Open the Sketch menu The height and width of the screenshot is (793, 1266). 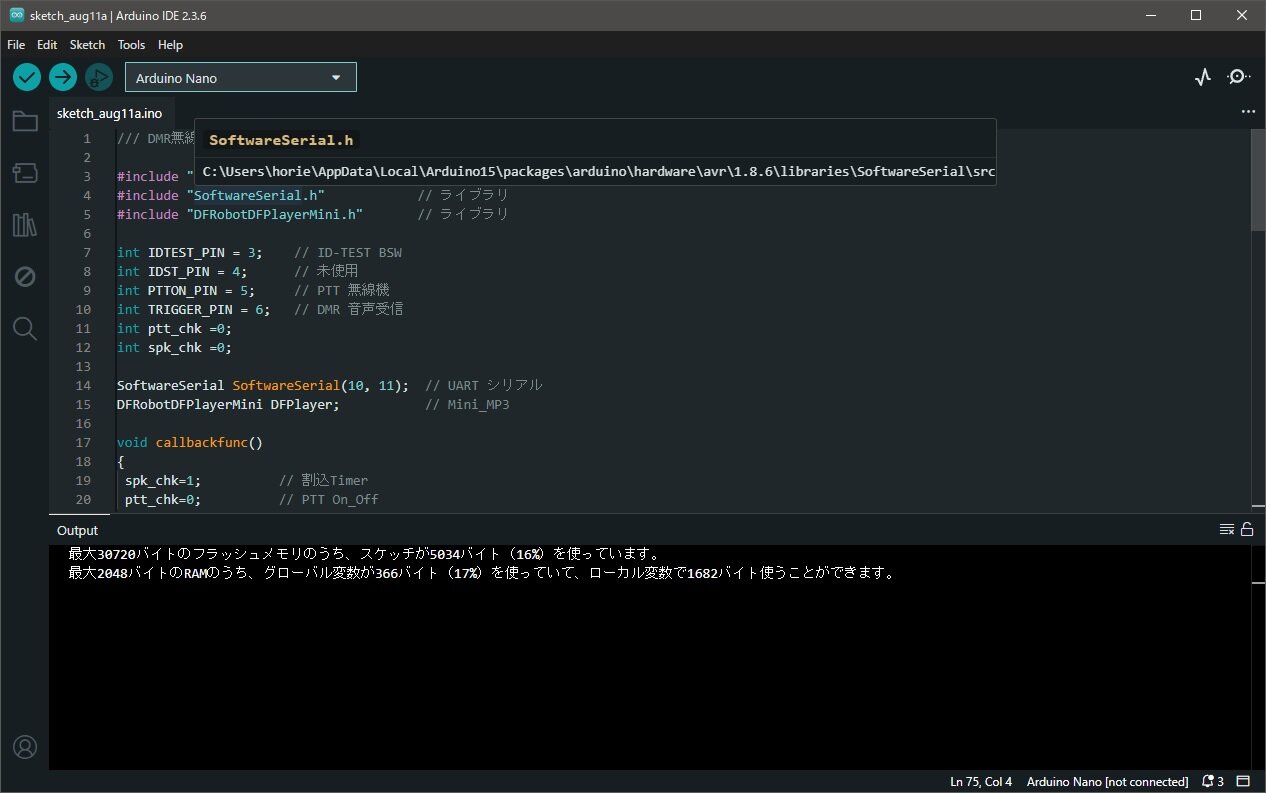(x=87, y=45)
